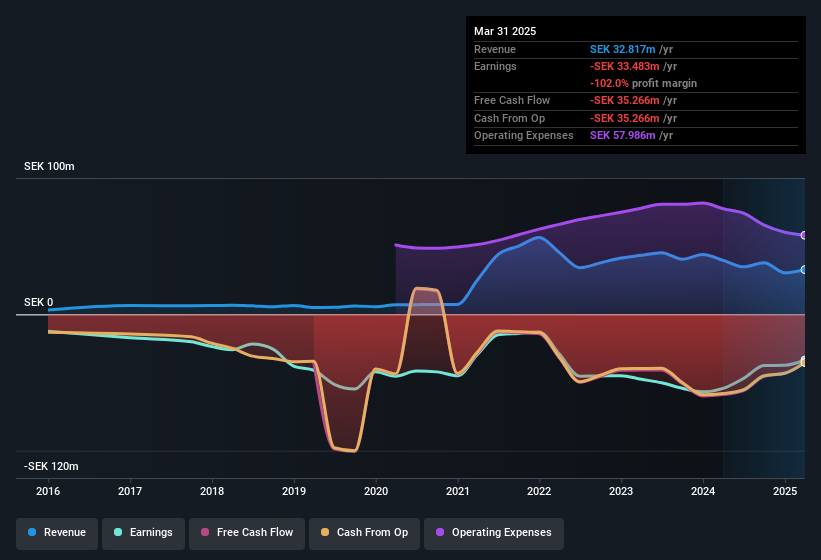821x560 pixels.
Task: Click the Earnings label in the tooltip
Action: [x=495, y=66]
